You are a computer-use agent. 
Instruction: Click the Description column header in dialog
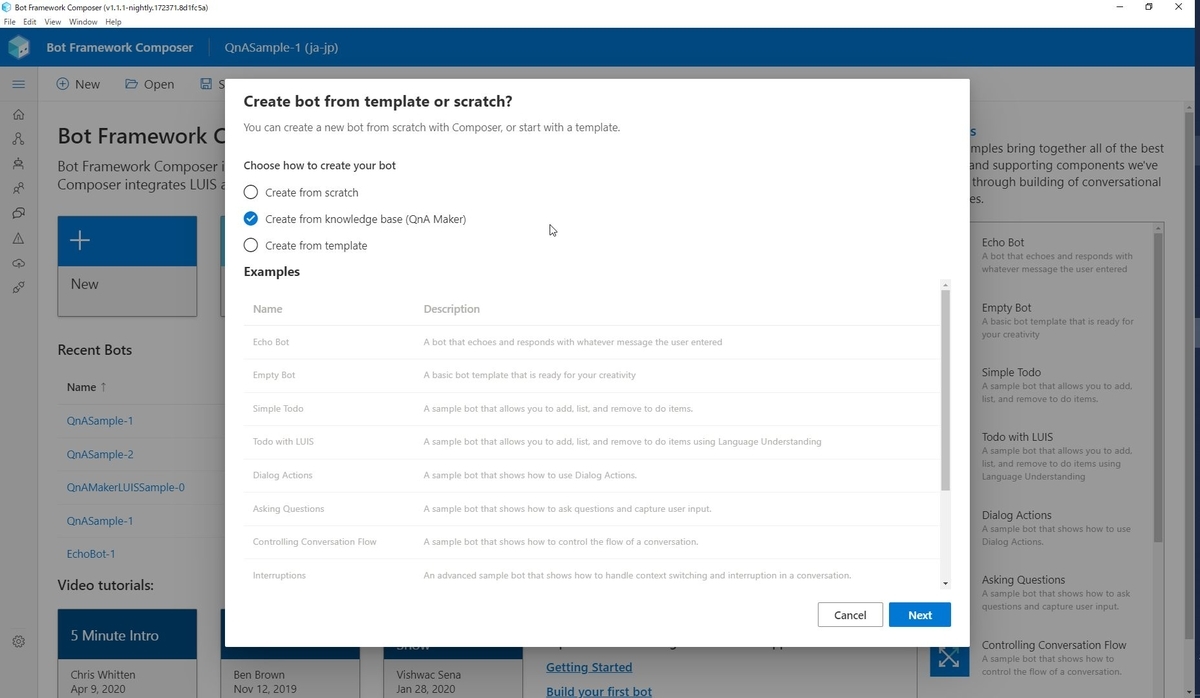452,309
